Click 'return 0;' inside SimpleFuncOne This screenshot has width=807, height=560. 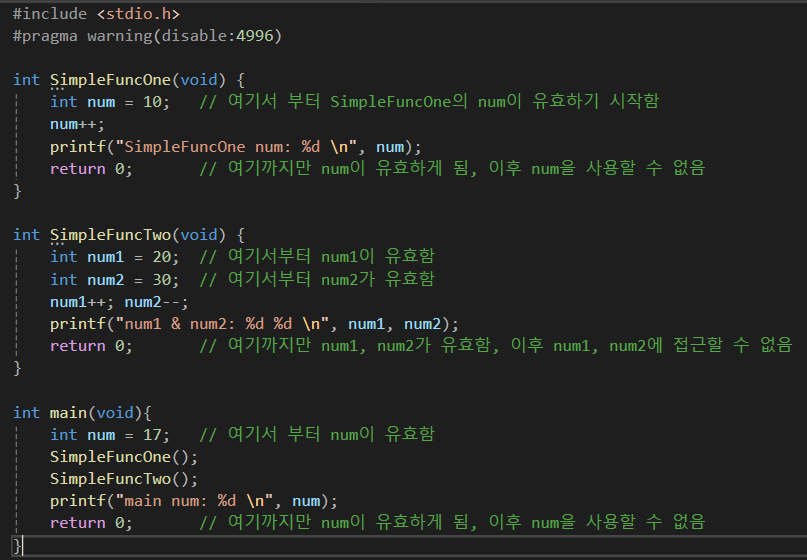91,169
